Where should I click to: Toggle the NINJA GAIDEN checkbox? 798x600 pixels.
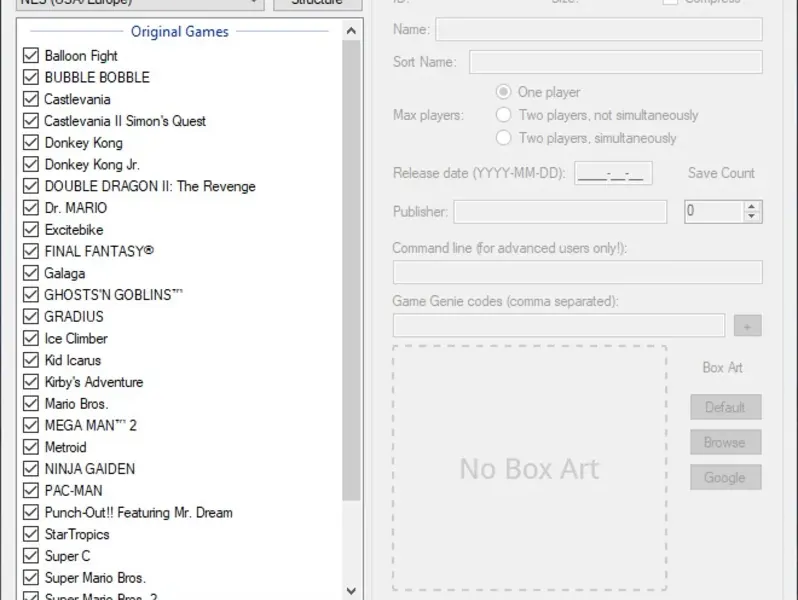coord(31,468)
